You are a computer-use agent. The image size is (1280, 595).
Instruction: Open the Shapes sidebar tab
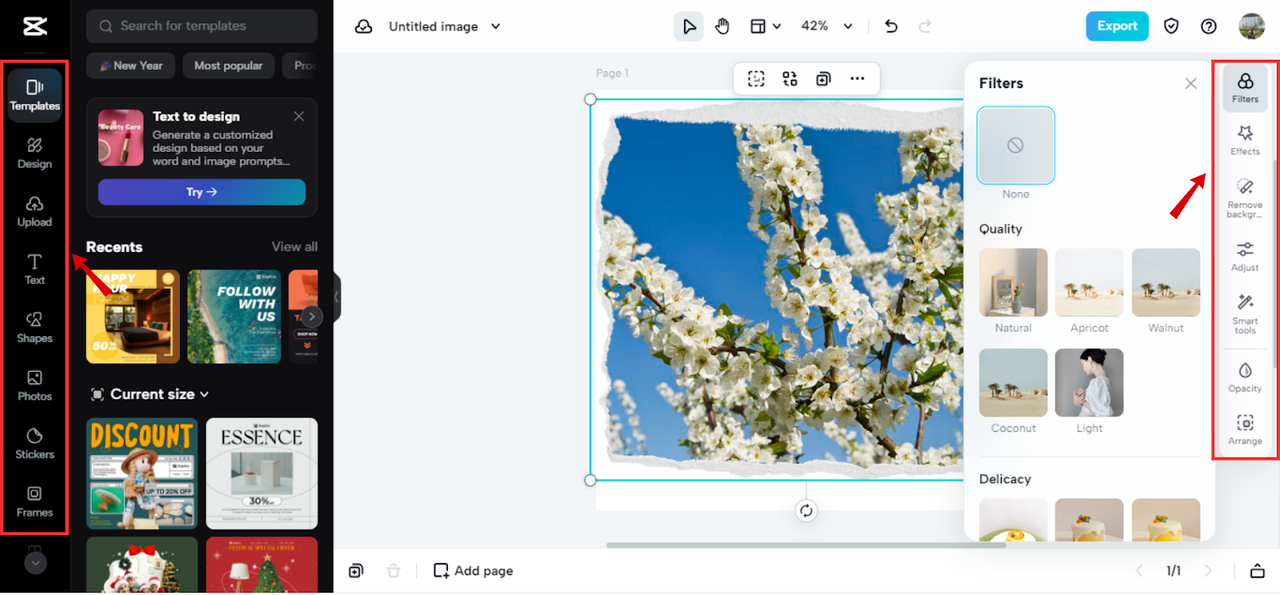tap(34, 327)
